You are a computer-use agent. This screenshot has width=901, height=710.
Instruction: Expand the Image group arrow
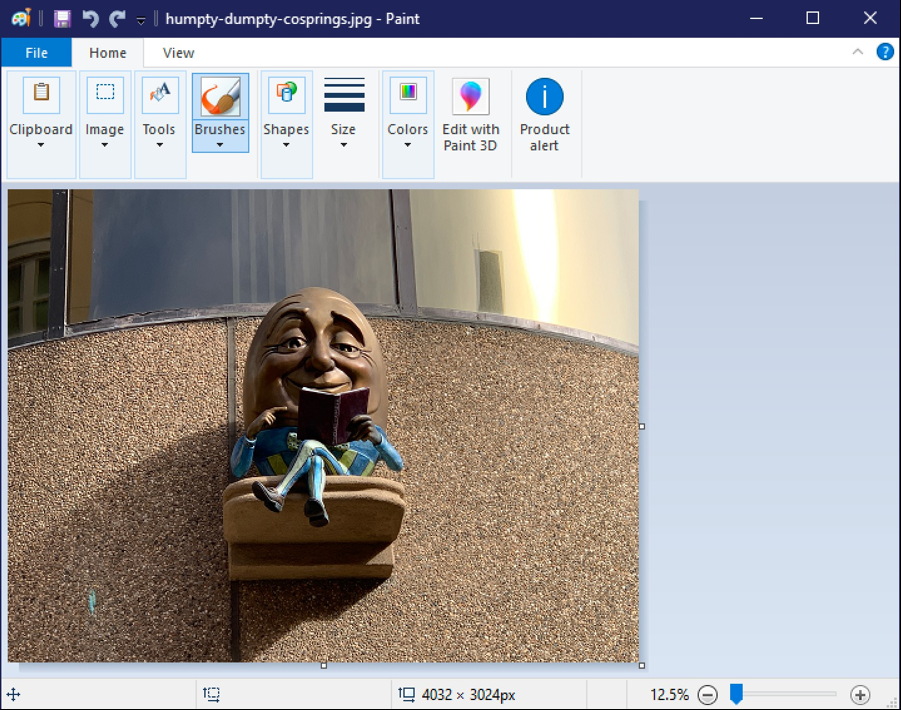click(x=105, y=145)
